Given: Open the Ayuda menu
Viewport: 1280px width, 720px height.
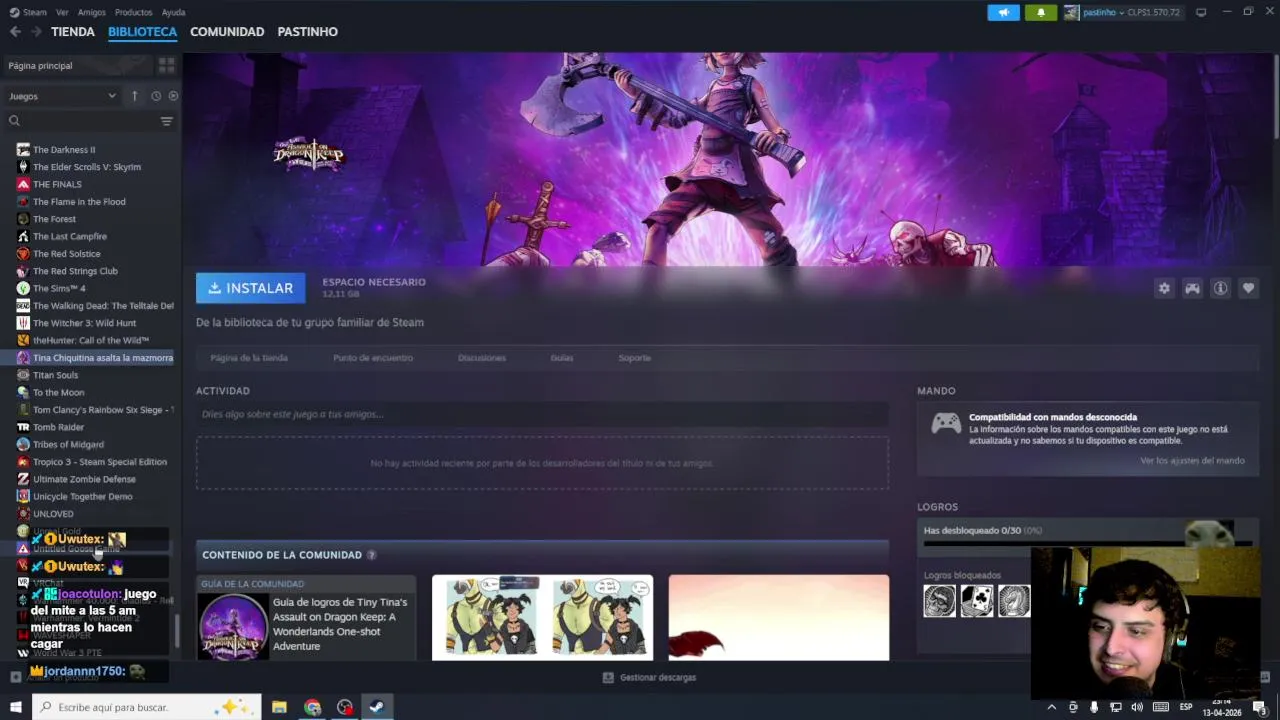Looking at the screenshot, I should click(173, 12).
